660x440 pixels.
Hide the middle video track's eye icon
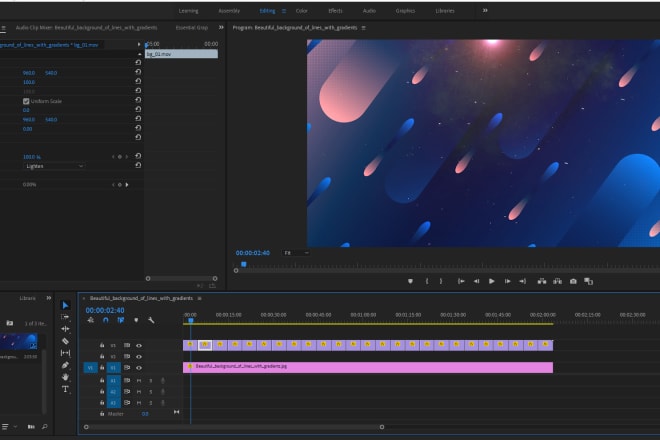click(139, 357)
